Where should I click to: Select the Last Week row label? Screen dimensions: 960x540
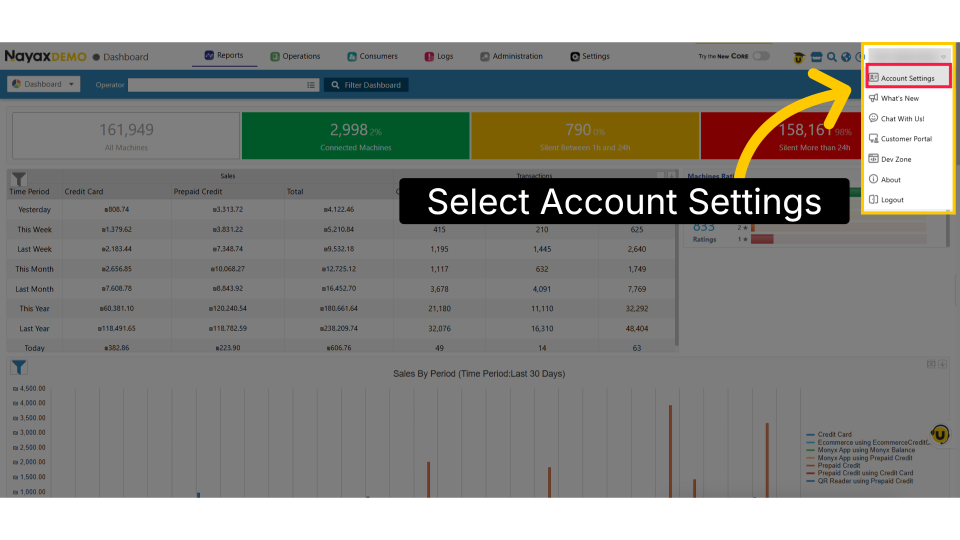(34, 249)
